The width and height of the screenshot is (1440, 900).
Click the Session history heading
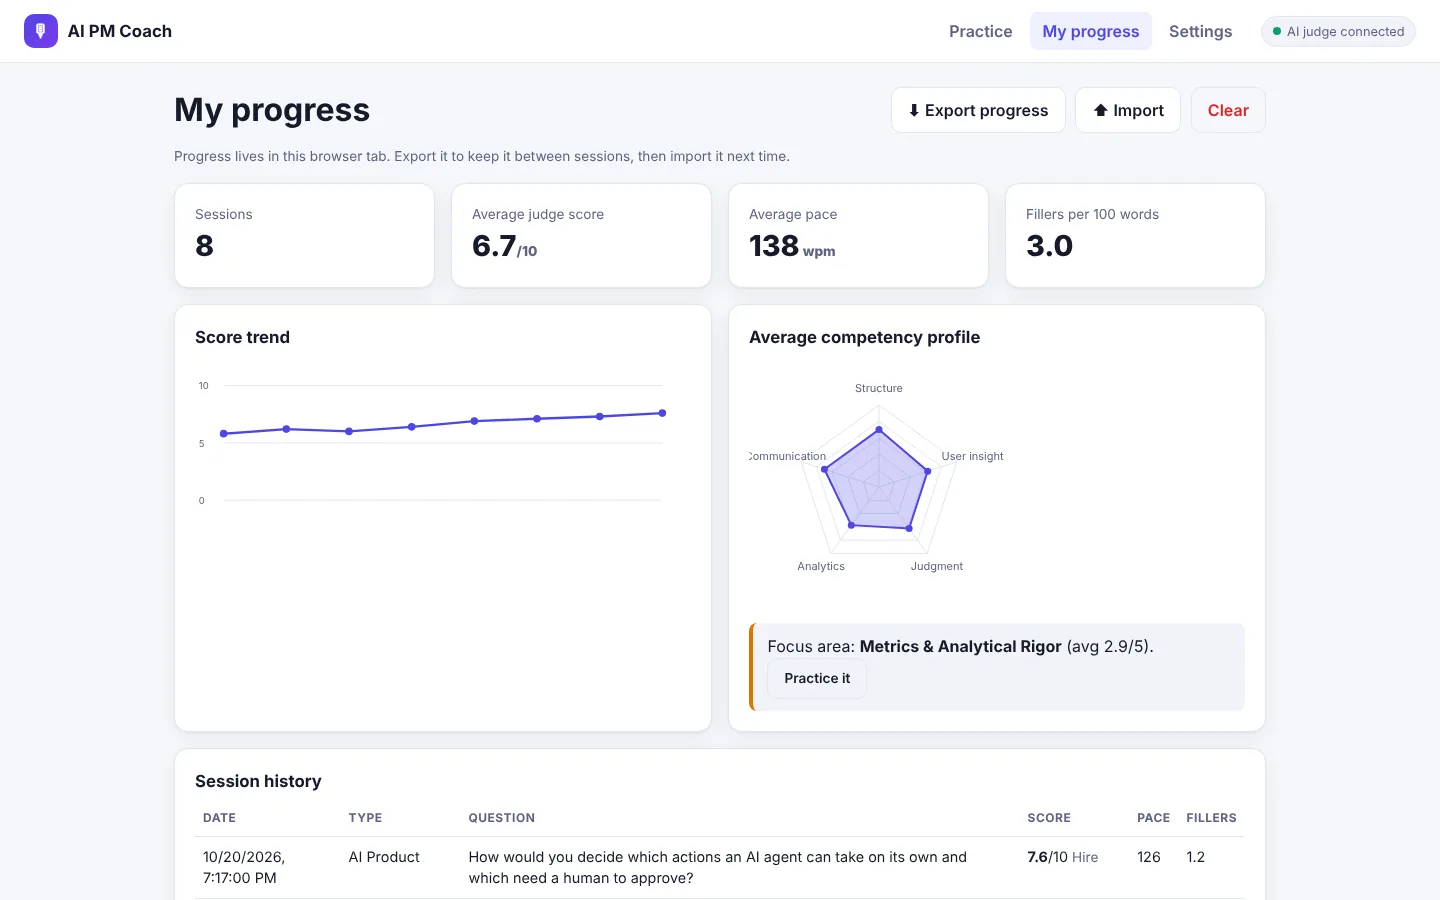point(258,781)
